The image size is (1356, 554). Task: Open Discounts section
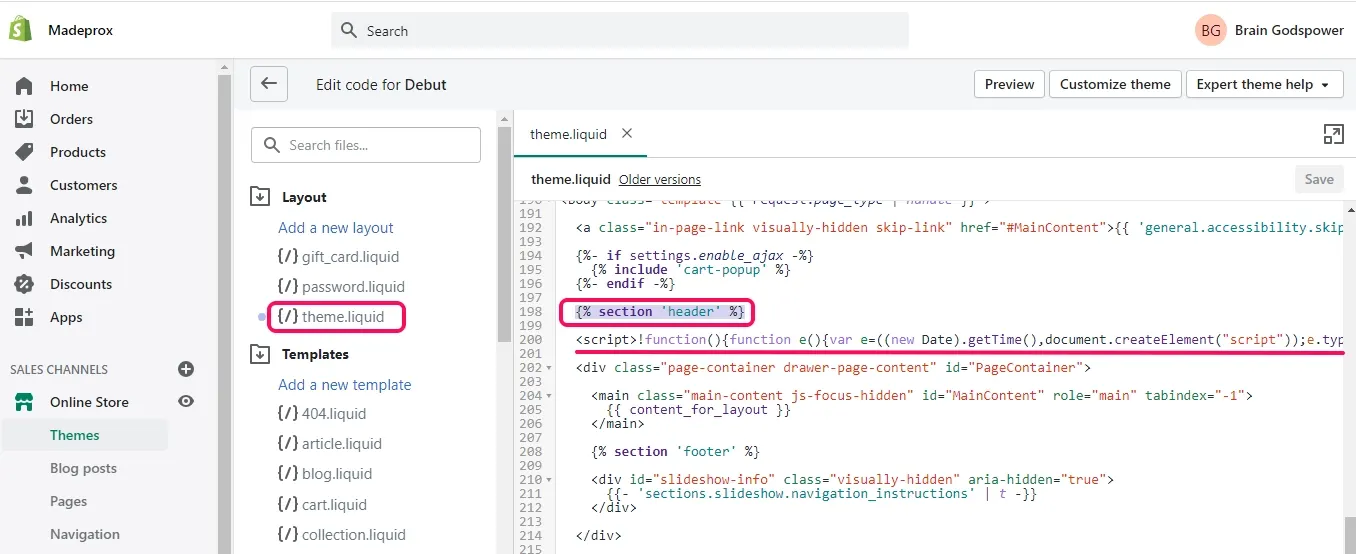81,284
